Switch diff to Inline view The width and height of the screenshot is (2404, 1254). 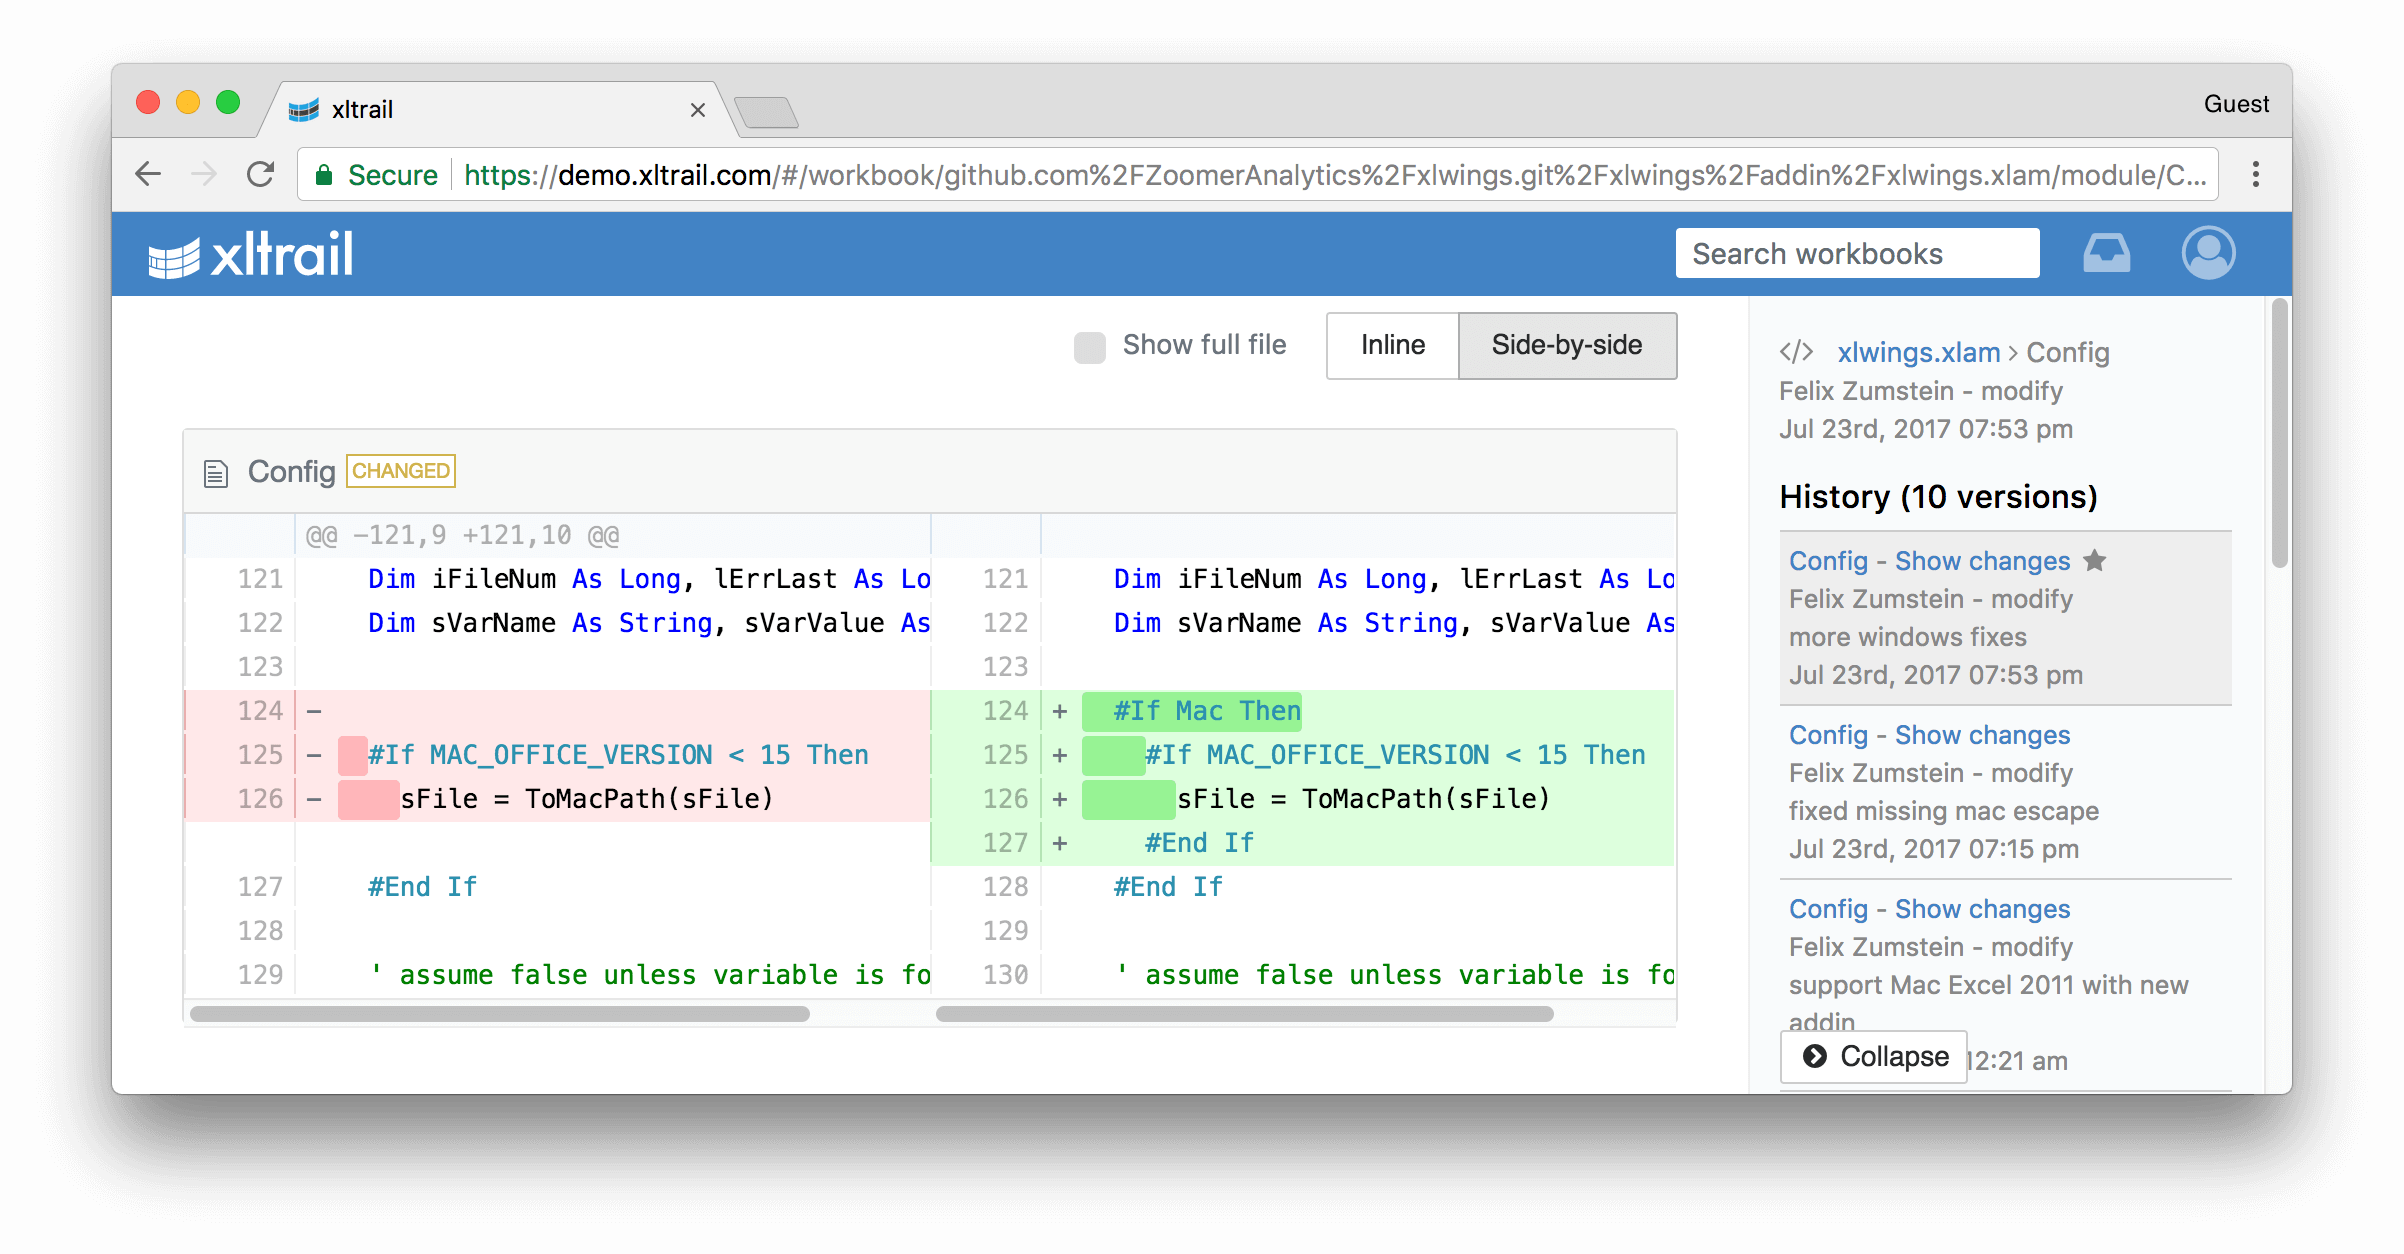pos(1392,346)
